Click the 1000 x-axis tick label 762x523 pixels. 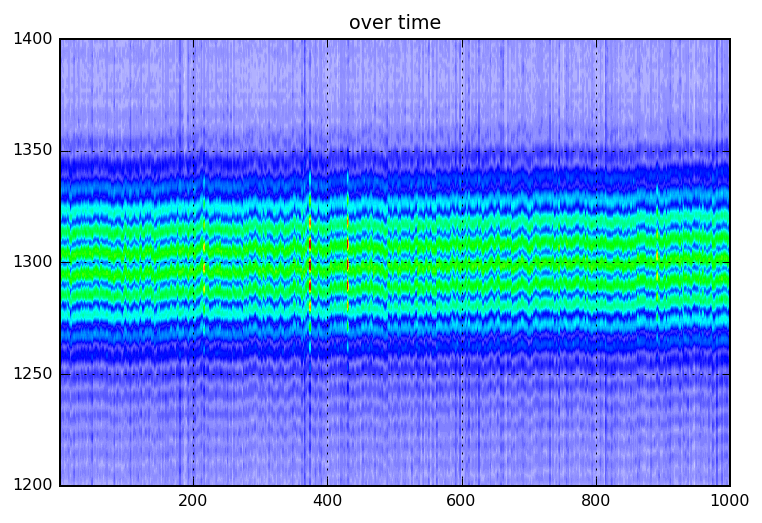coord(729,502)
